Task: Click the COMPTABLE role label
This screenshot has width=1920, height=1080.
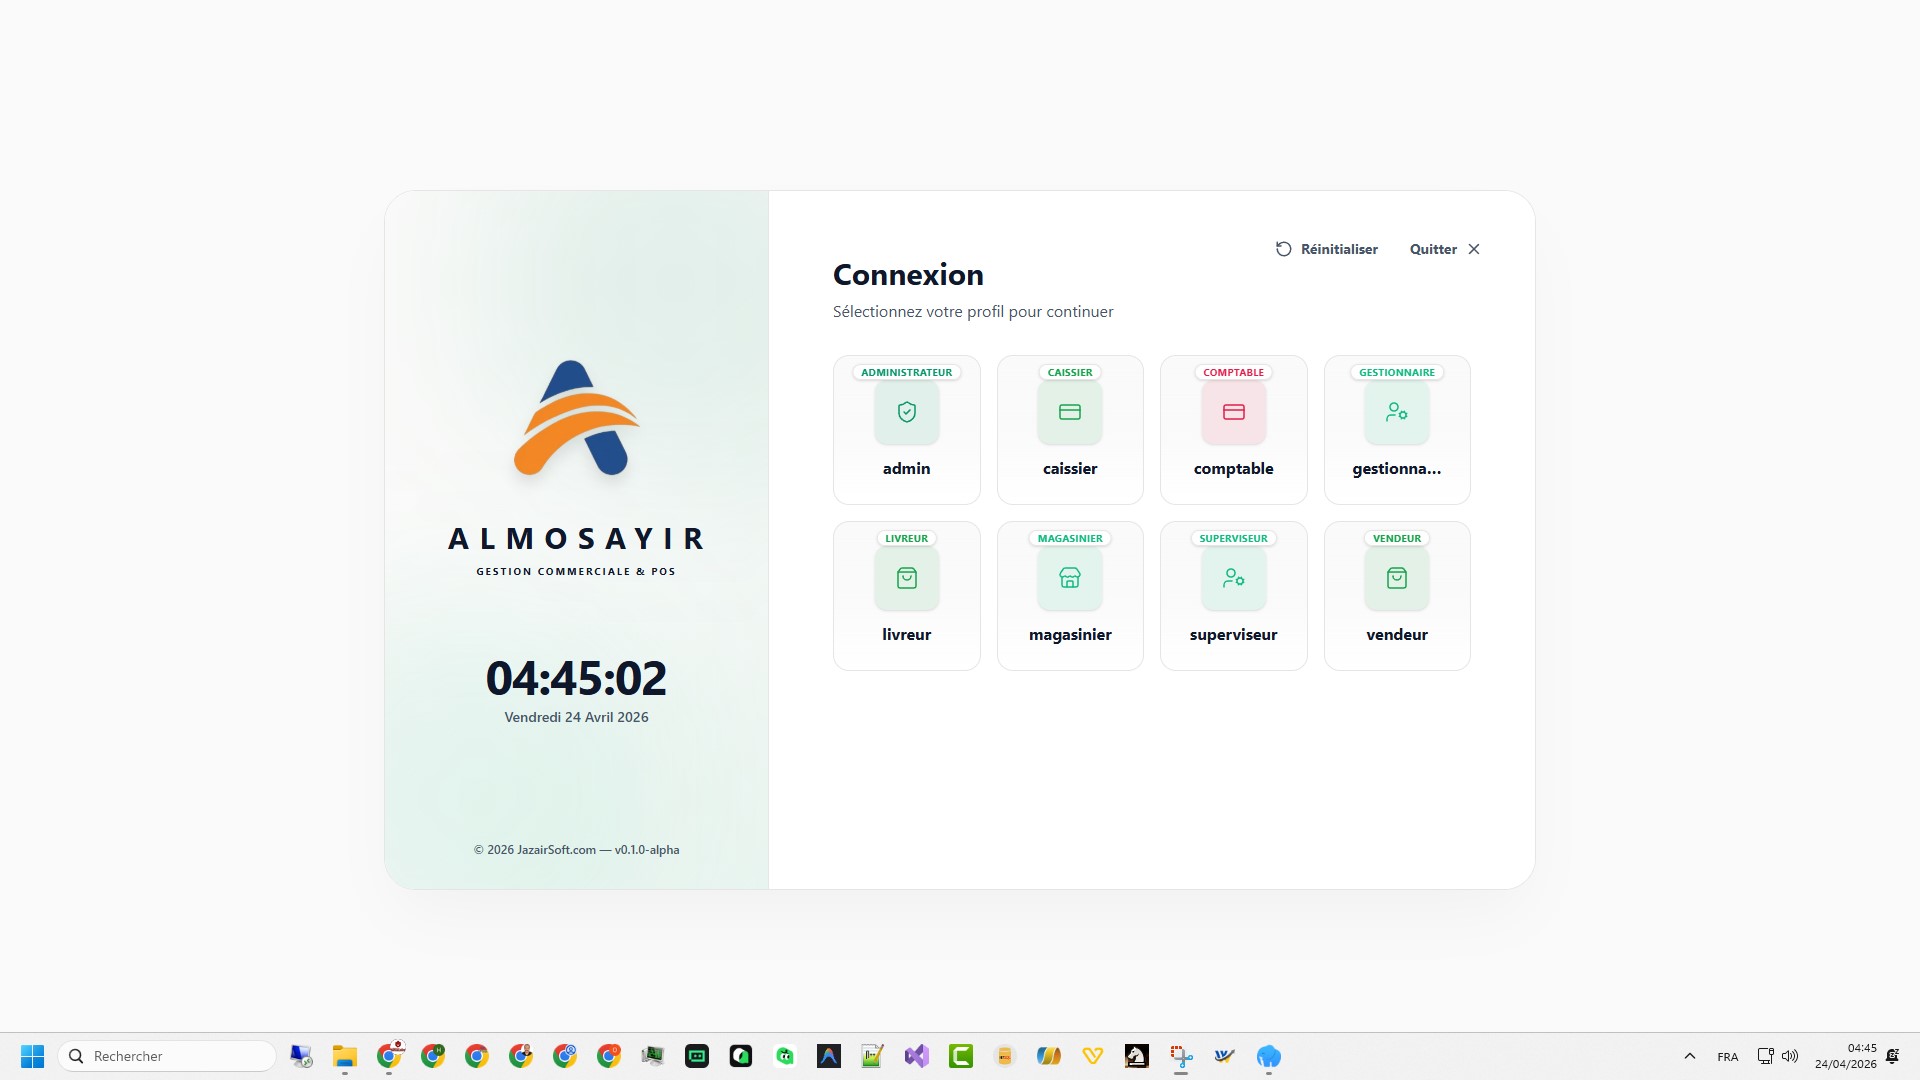Action: click(x=1233, y=372)
